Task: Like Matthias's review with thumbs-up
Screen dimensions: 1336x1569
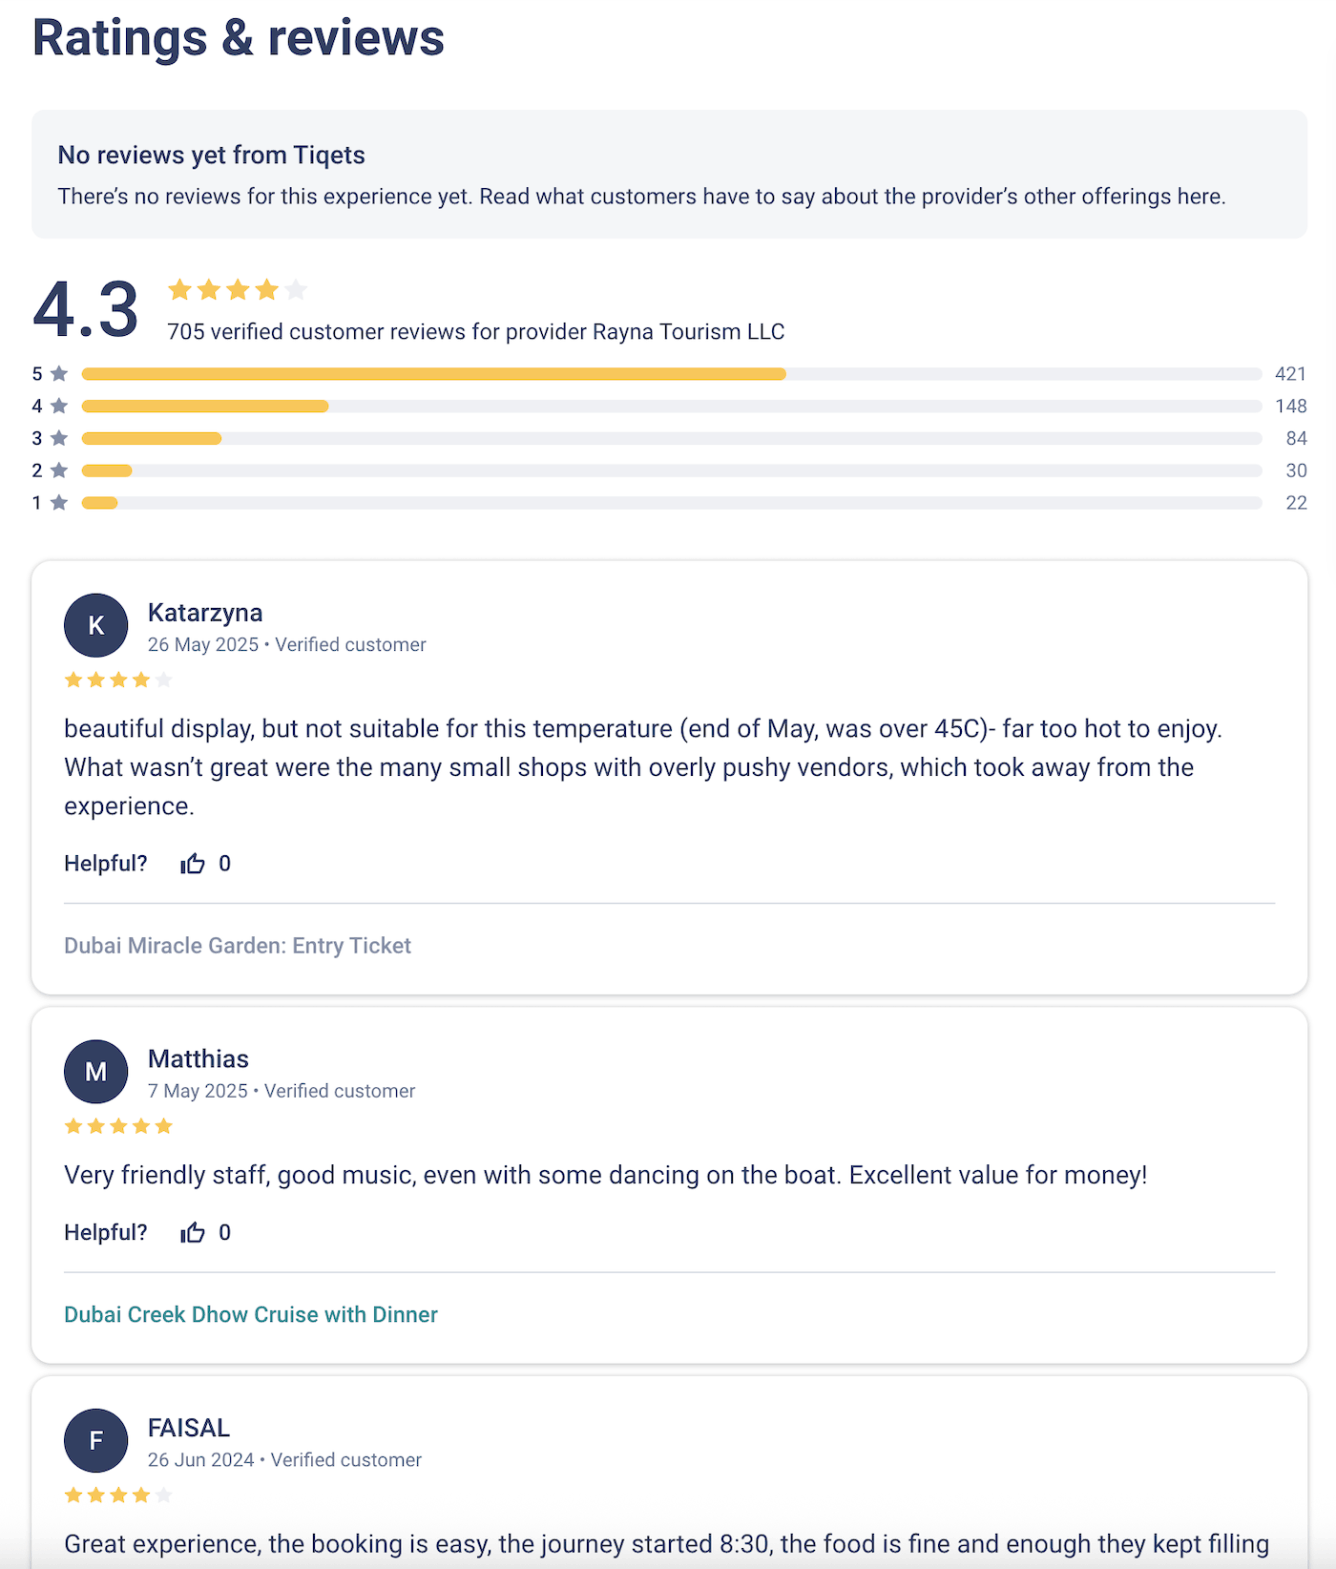Action: 192,1233
